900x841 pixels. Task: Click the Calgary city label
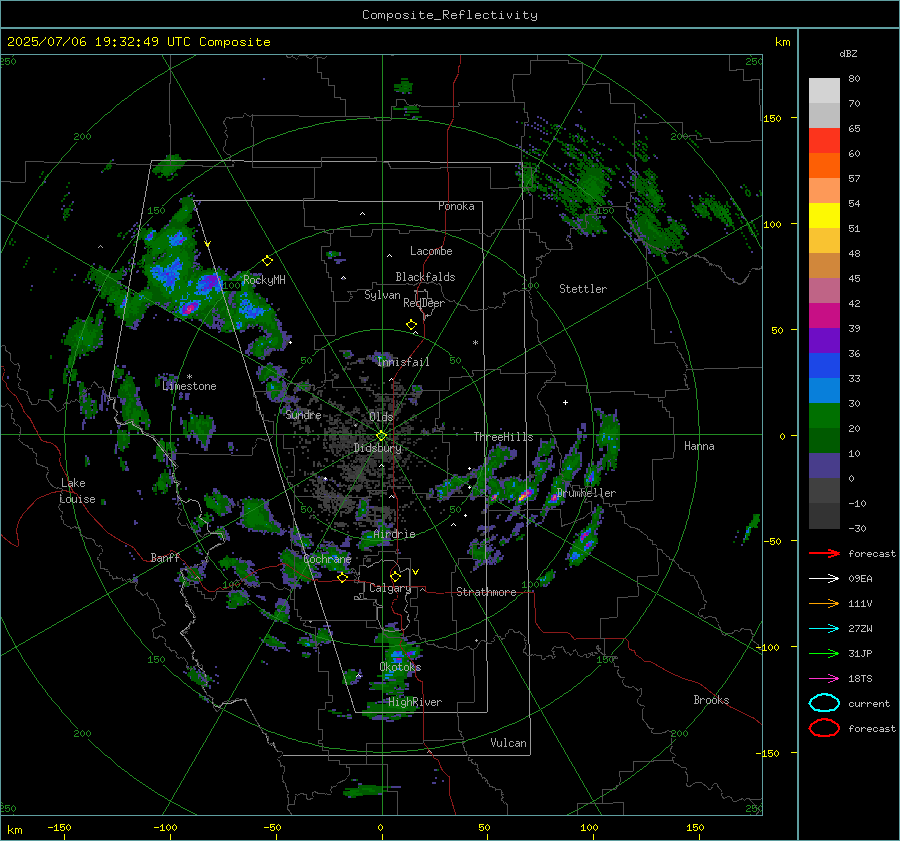390,588
